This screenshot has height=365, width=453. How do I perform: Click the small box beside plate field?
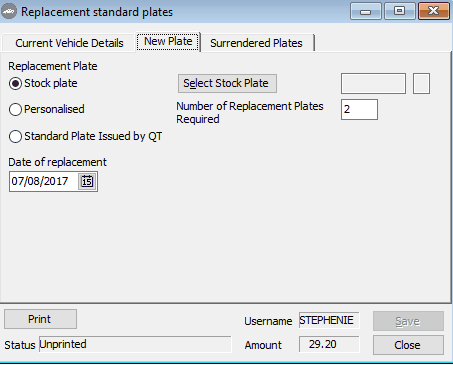click(x=421, y=84)
